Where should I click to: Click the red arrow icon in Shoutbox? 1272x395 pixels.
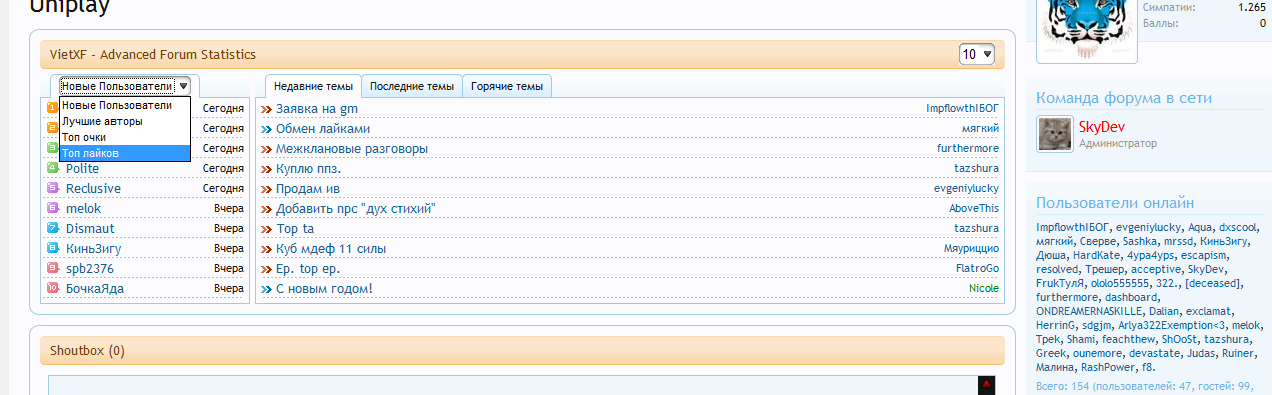(x=986, y=384)
